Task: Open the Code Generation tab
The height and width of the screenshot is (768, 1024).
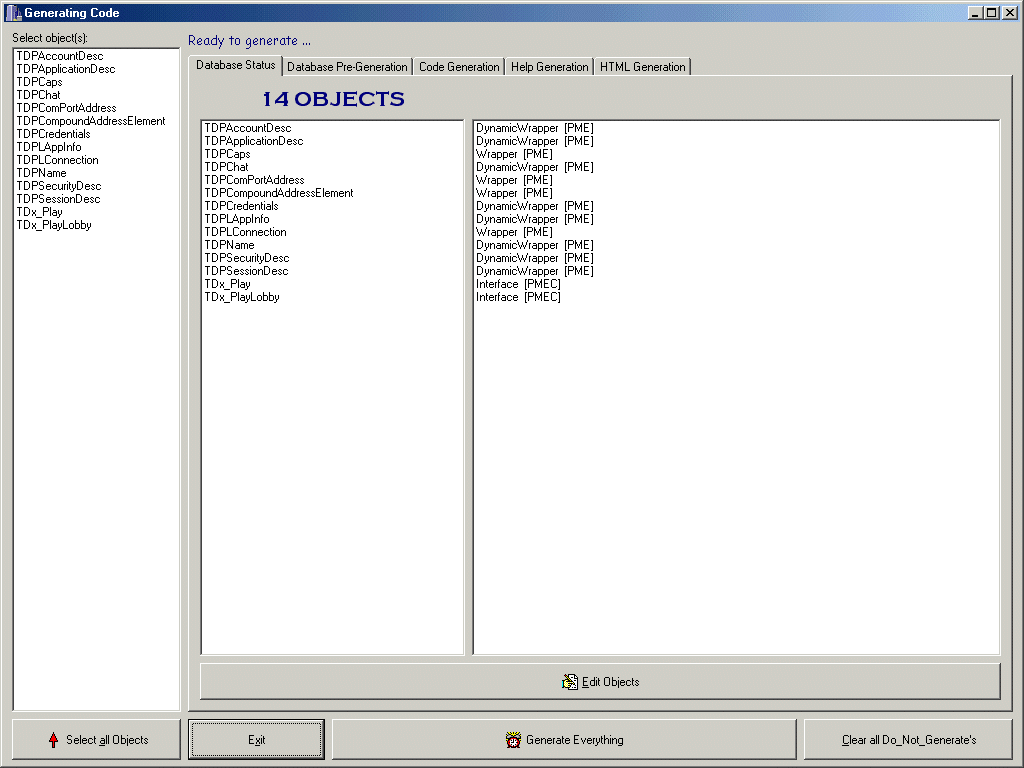Action: (x=459, y=67)
